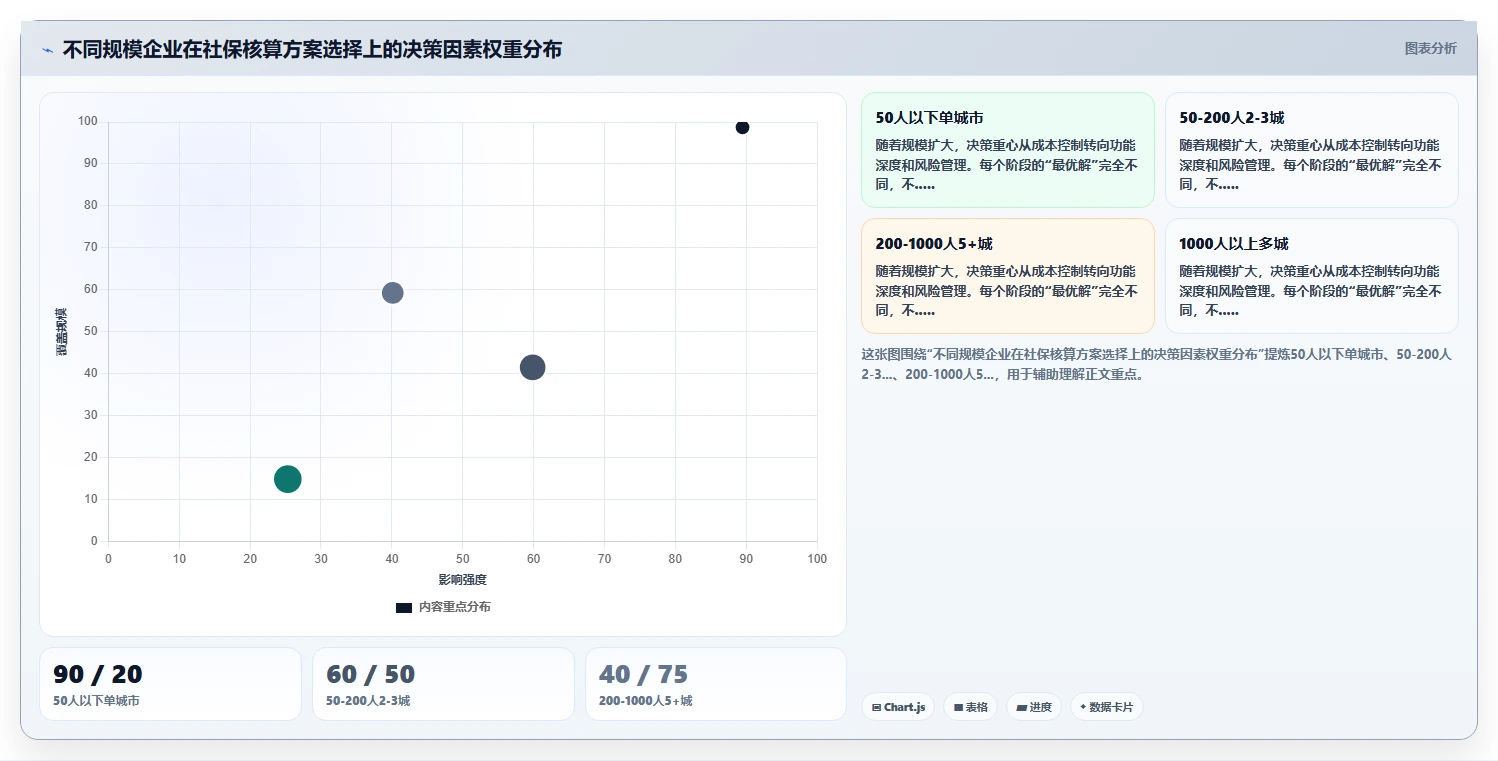
Task: Click the 影响强度 x-axis label
Action: tap(462, 580)
